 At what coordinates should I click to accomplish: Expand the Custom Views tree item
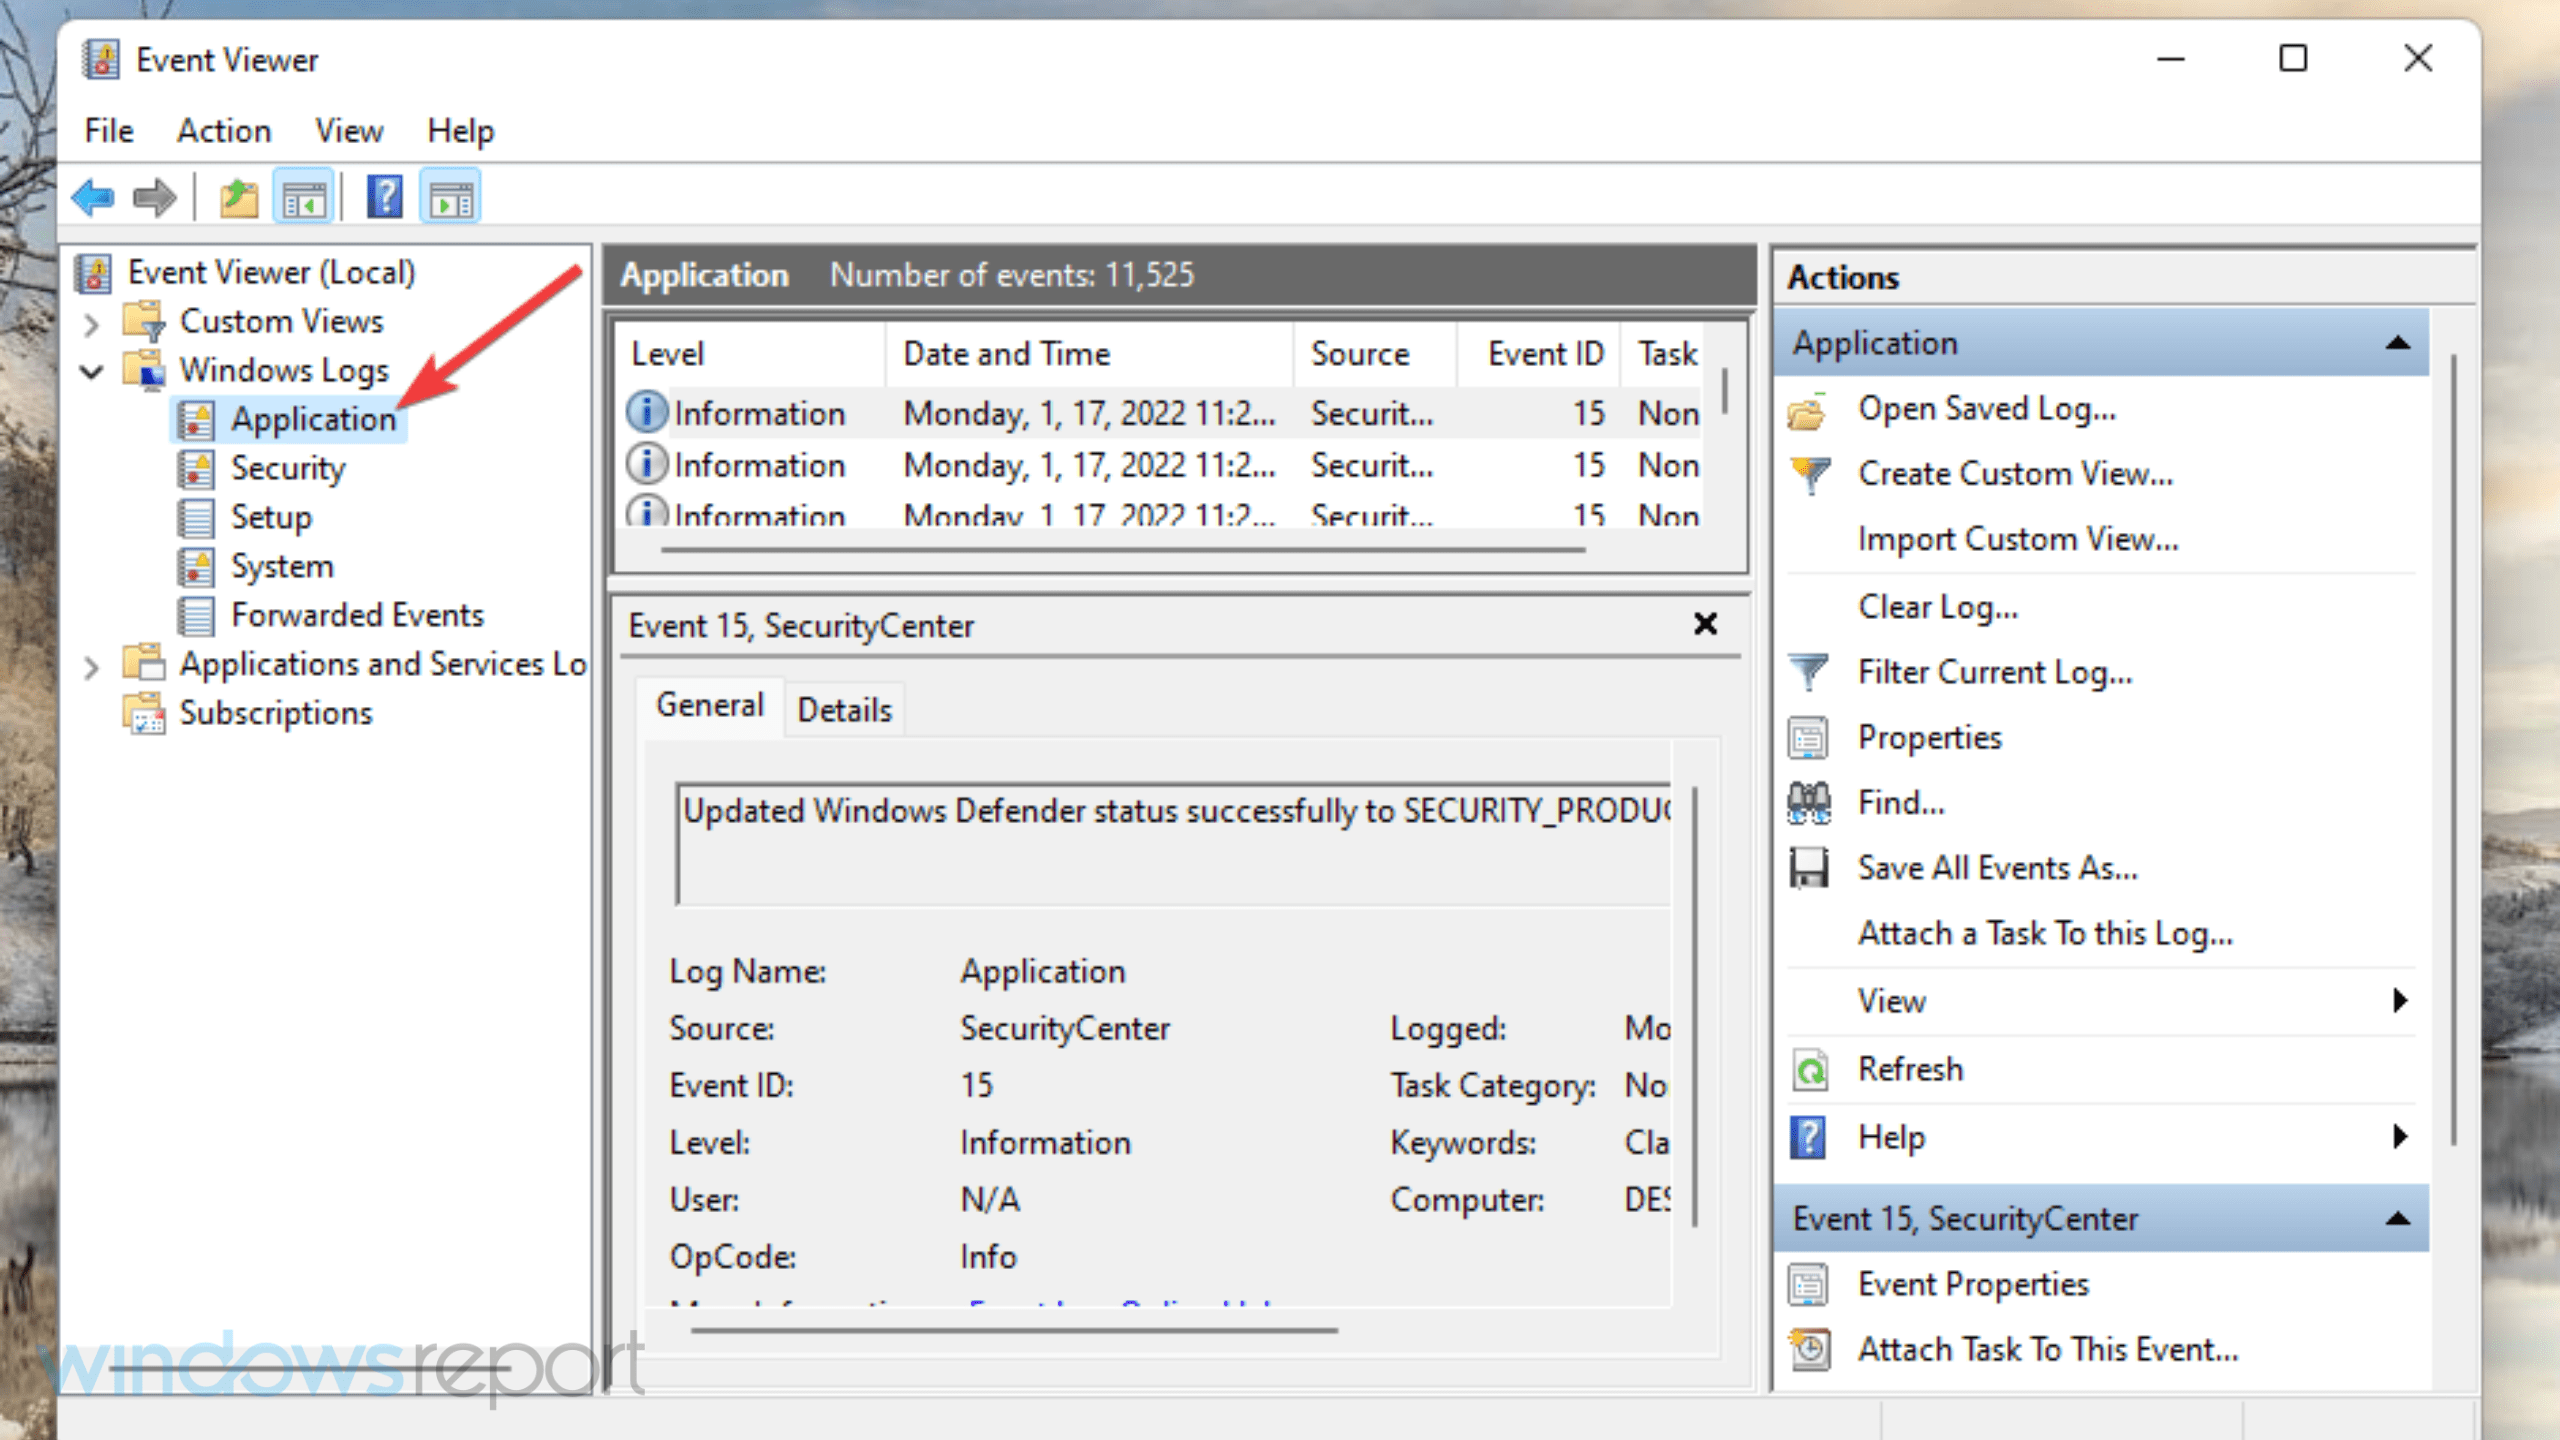pos(97,322)
